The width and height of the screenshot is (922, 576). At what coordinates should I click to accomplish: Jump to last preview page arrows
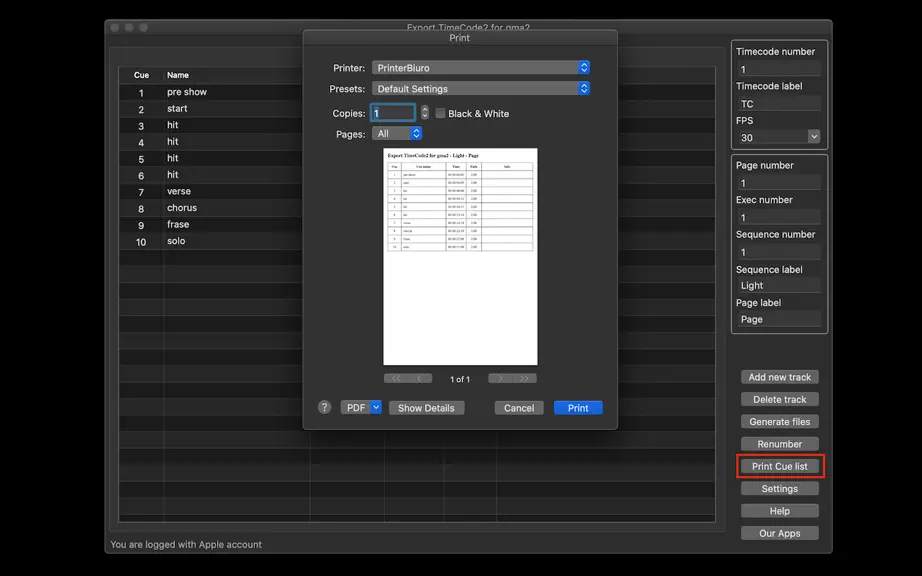pos(525,379)
